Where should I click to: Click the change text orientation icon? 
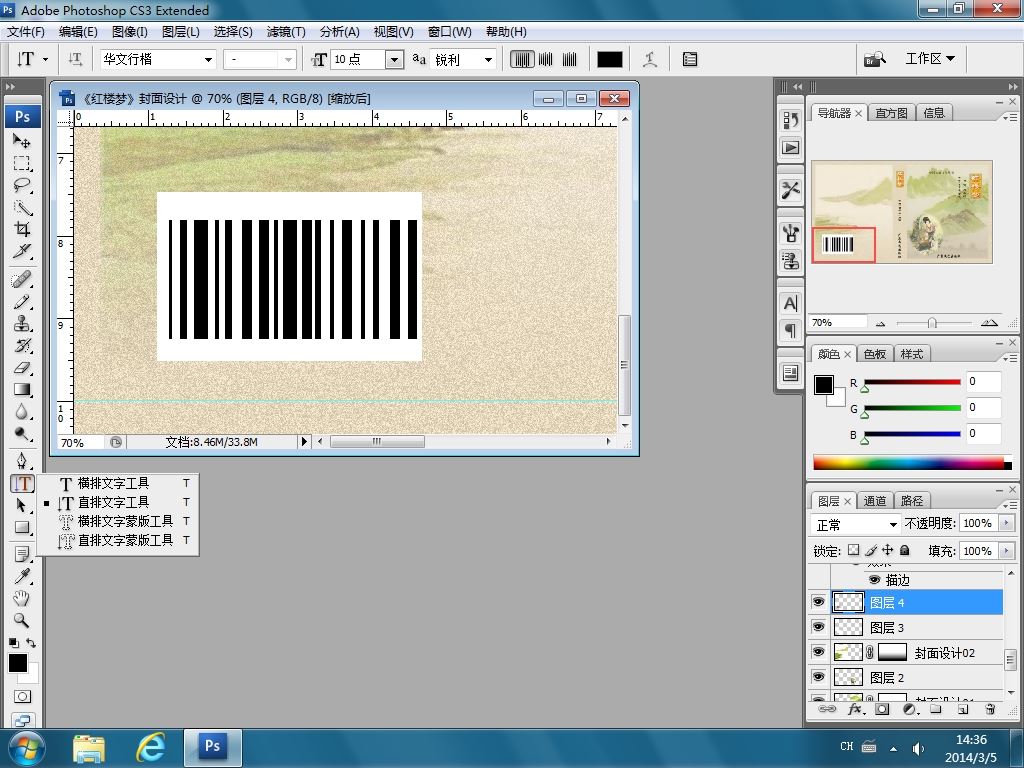75,59
